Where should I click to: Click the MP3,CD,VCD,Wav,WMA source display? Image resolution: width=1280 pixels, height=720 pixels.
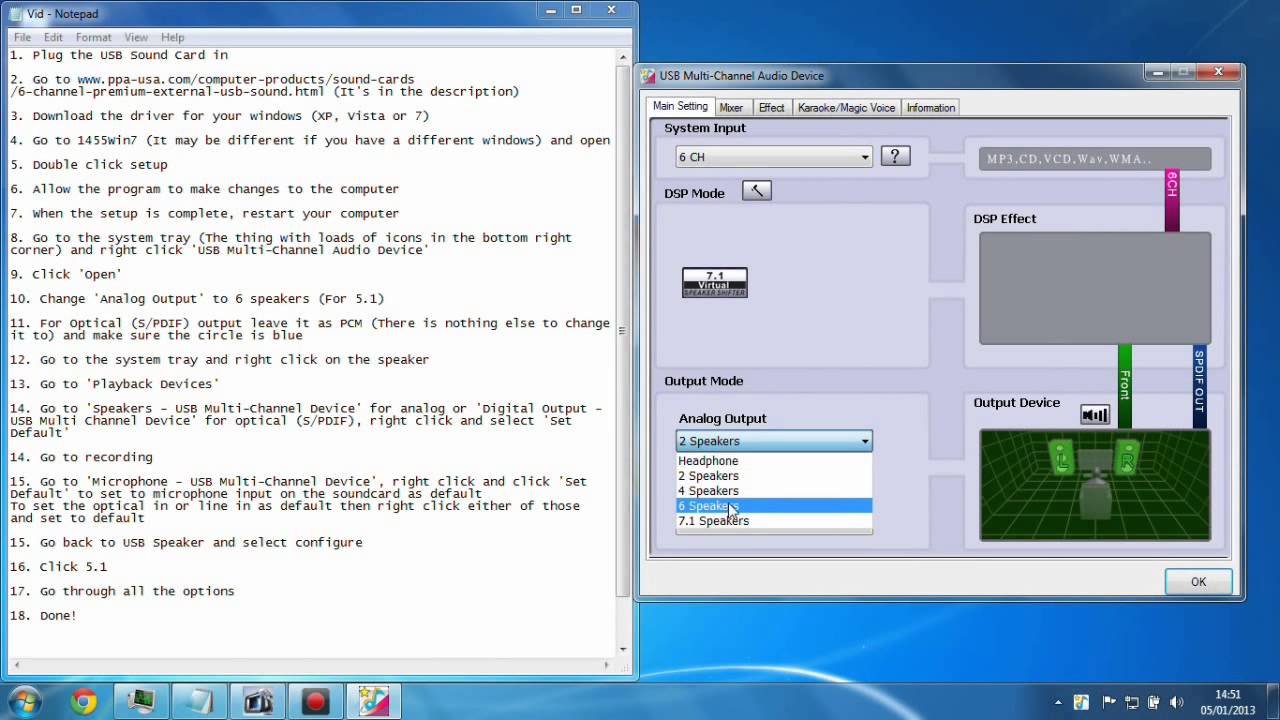click(1095, 158)
